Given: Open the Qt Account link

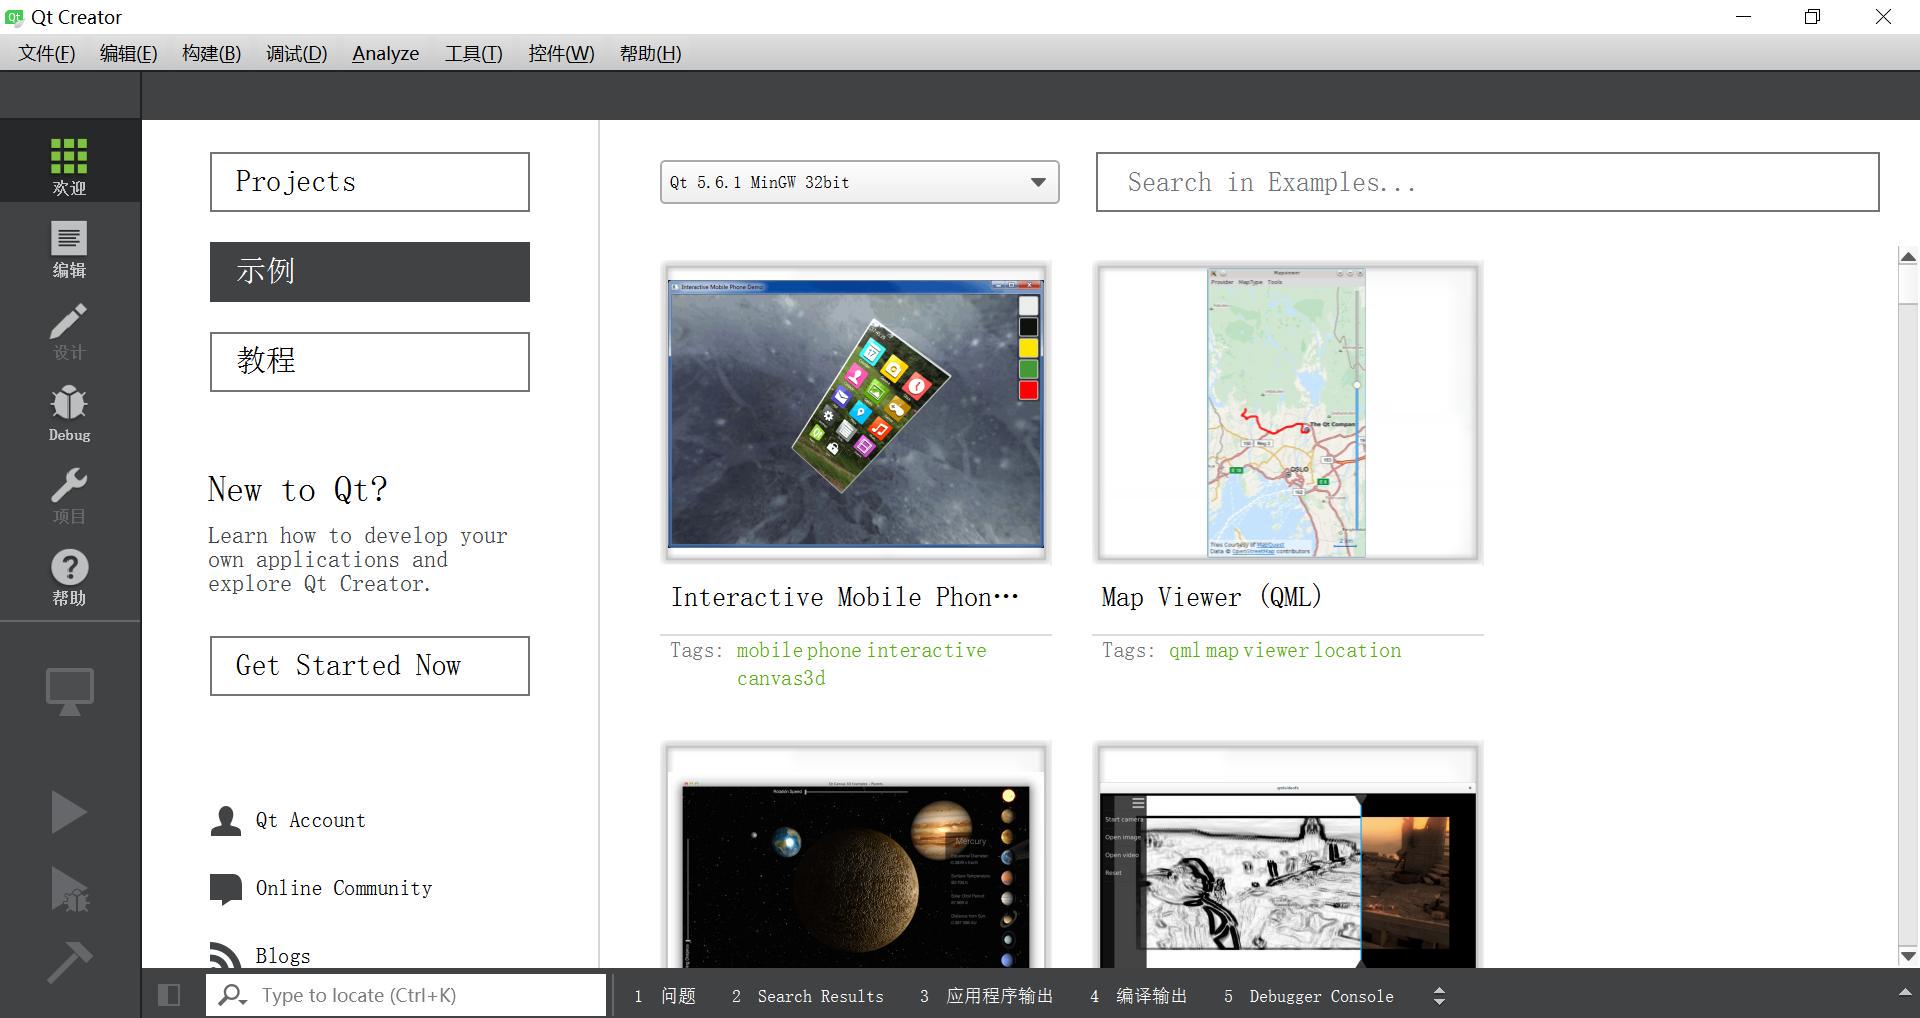Looking at the screenshot, I should pyautogui.click(x=310, y=821).
